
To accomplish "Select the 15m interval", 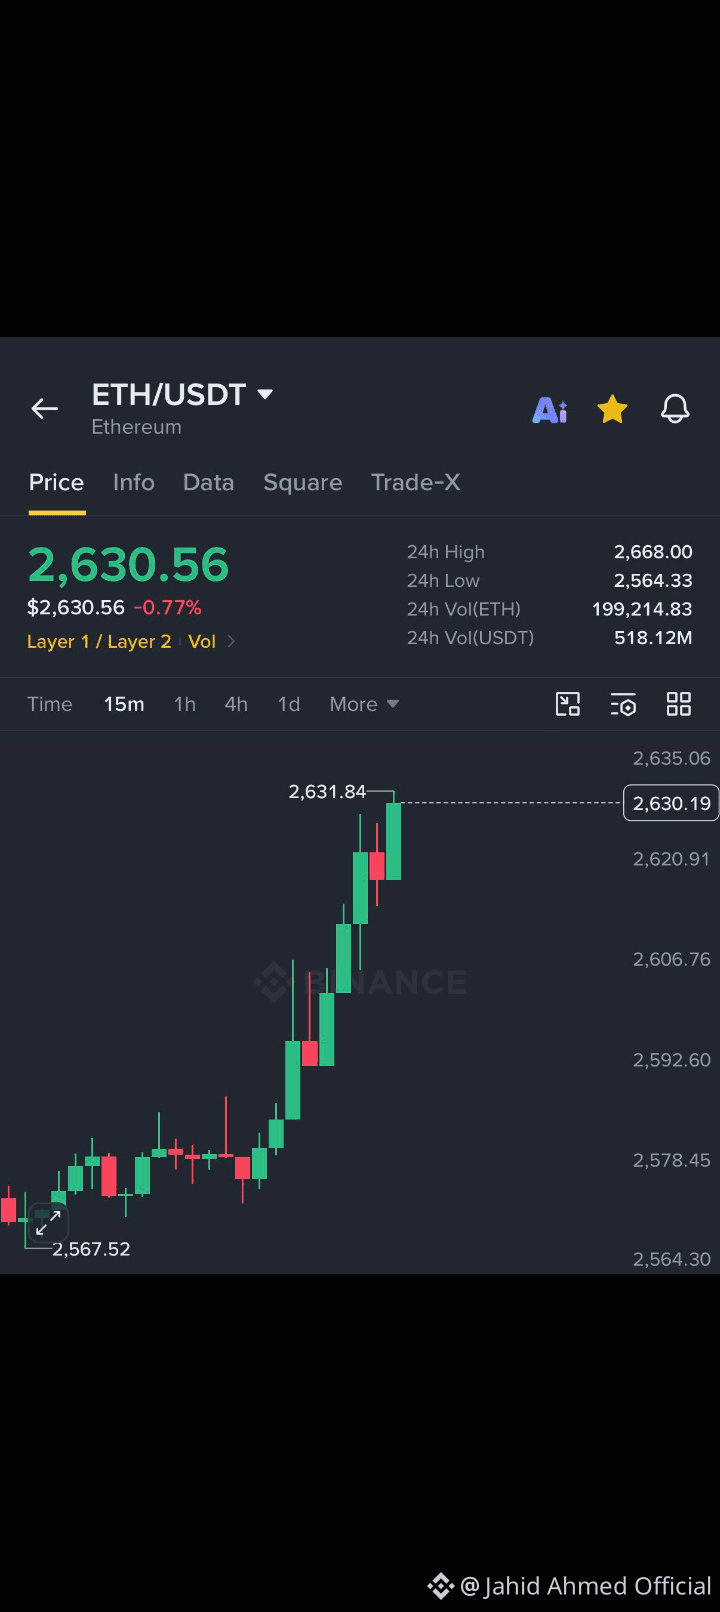I will coord(124,704).
